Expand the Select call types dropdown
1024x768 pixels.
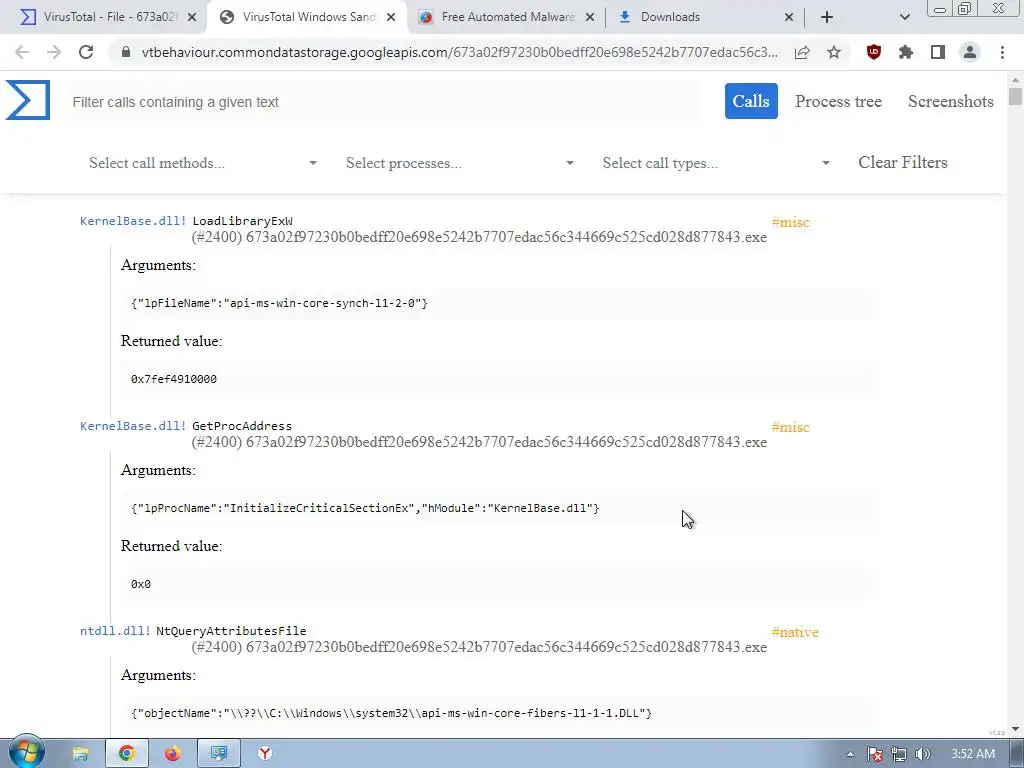(x=716, y=163)
